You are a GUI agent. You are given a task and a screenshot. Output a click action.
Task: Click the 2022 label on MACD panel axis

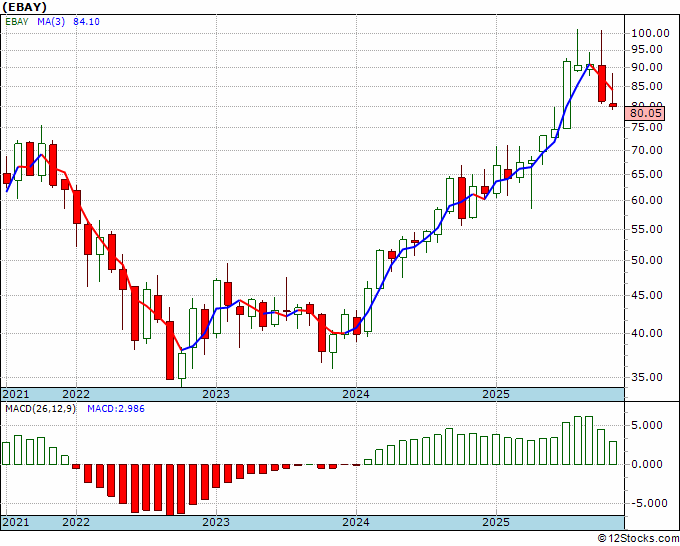76,522
